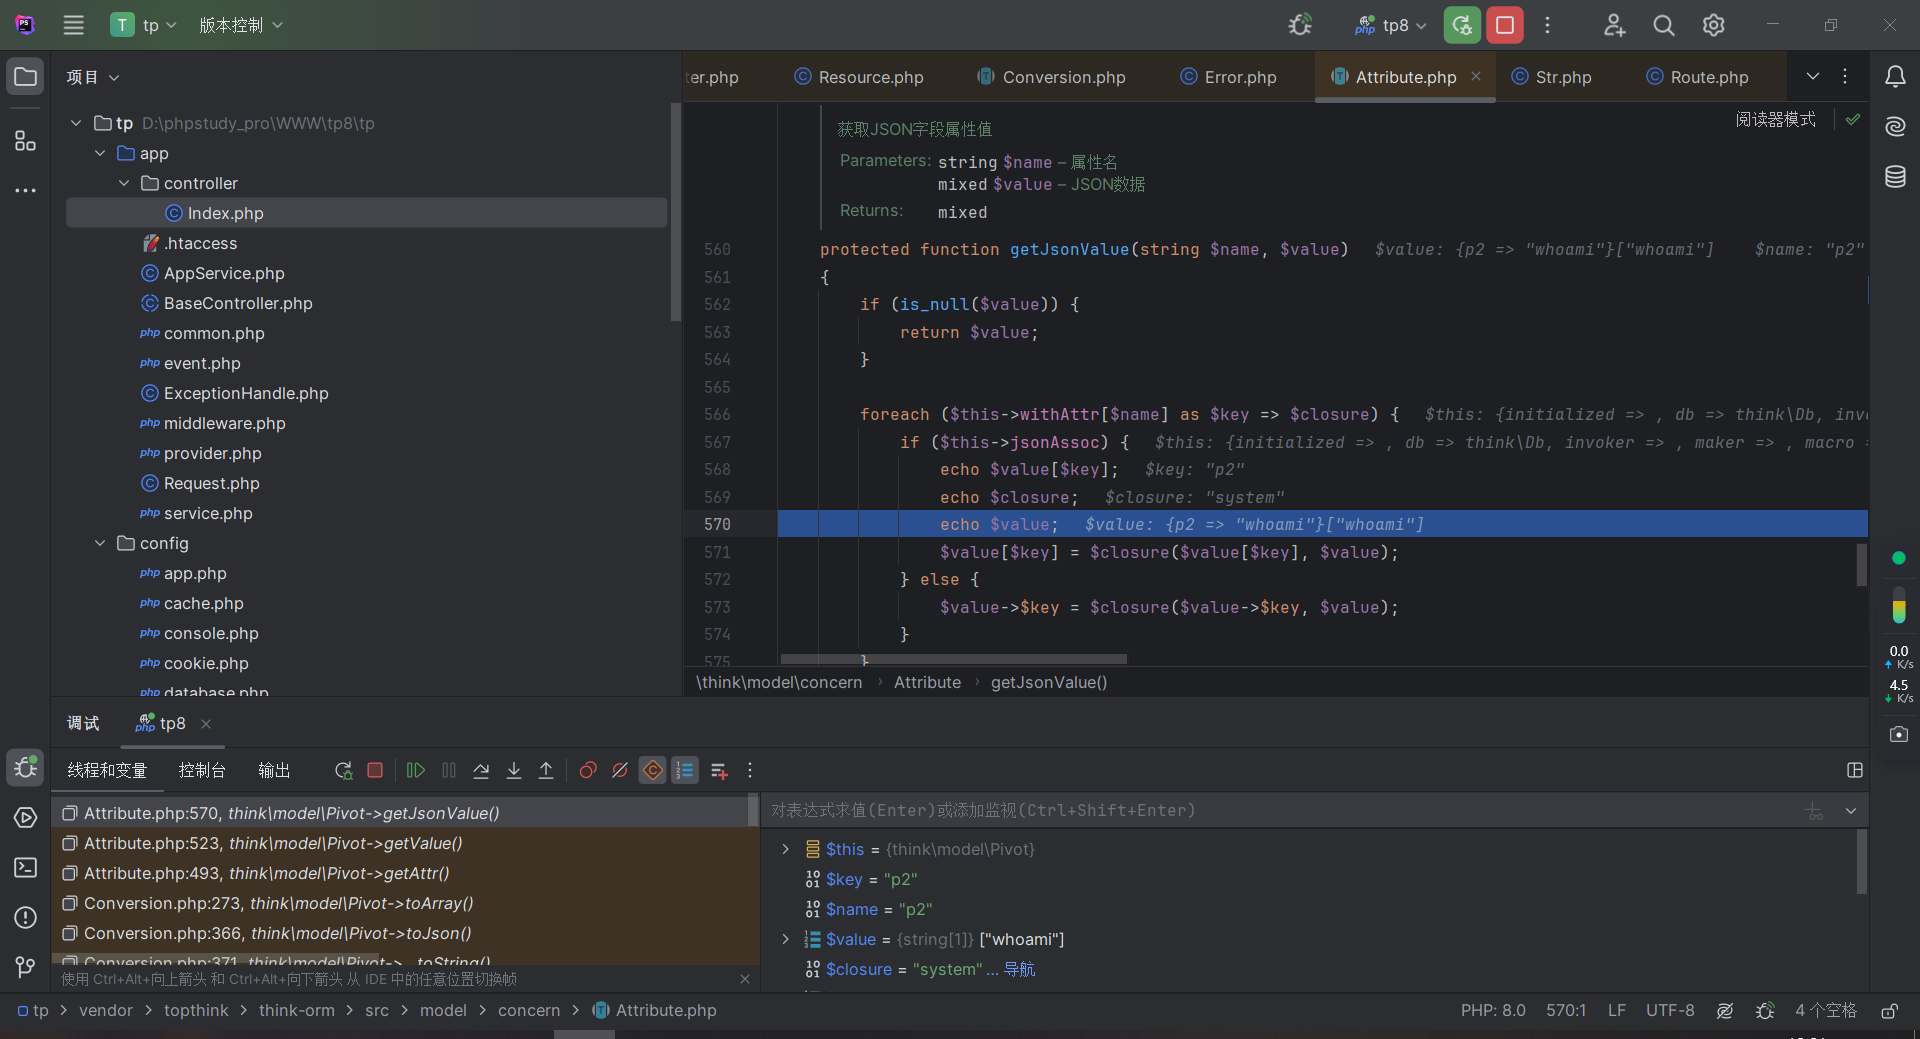Viewport: 1920px width, 1039px height.
Task: Click the Step Out debug icon
Action: click(546, 770)
